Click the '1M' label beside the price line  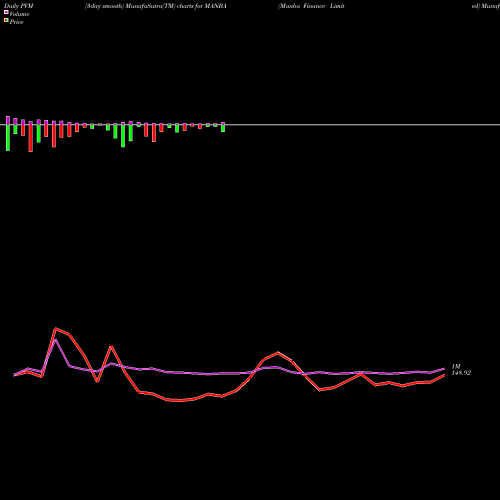456,366
